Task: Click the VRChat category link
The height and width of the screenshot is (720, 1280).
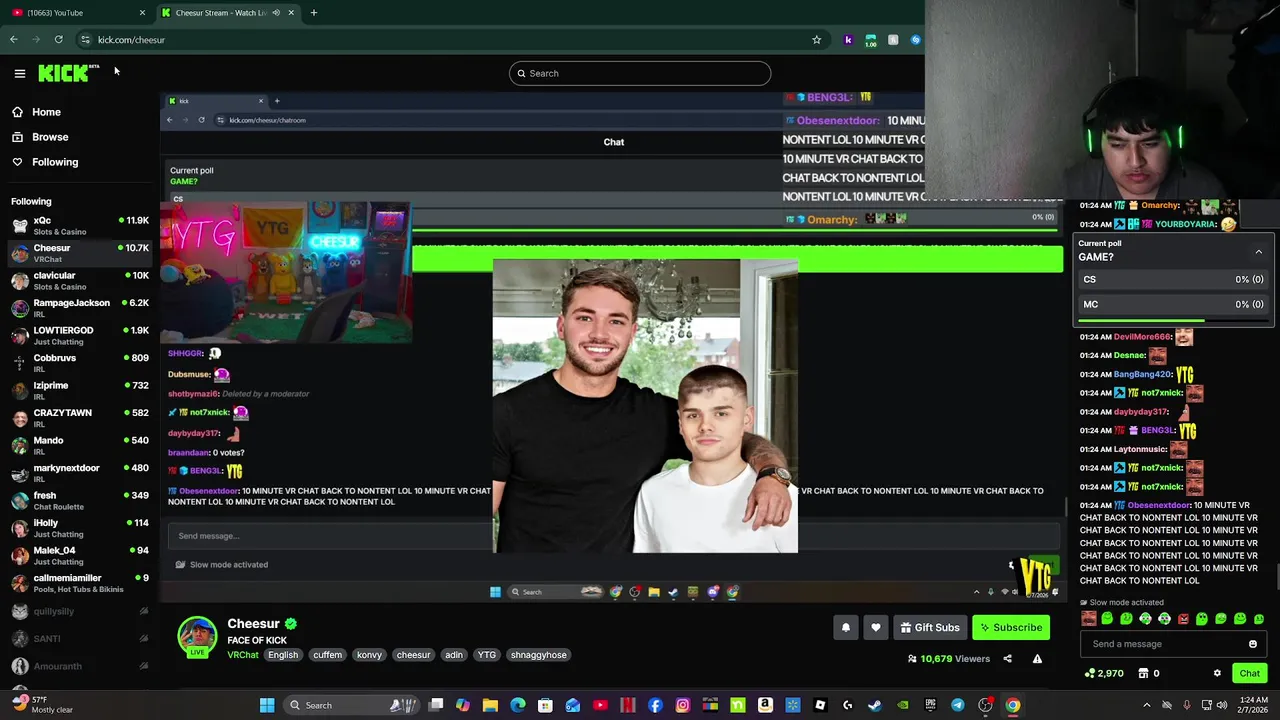Action: point(243,655)
